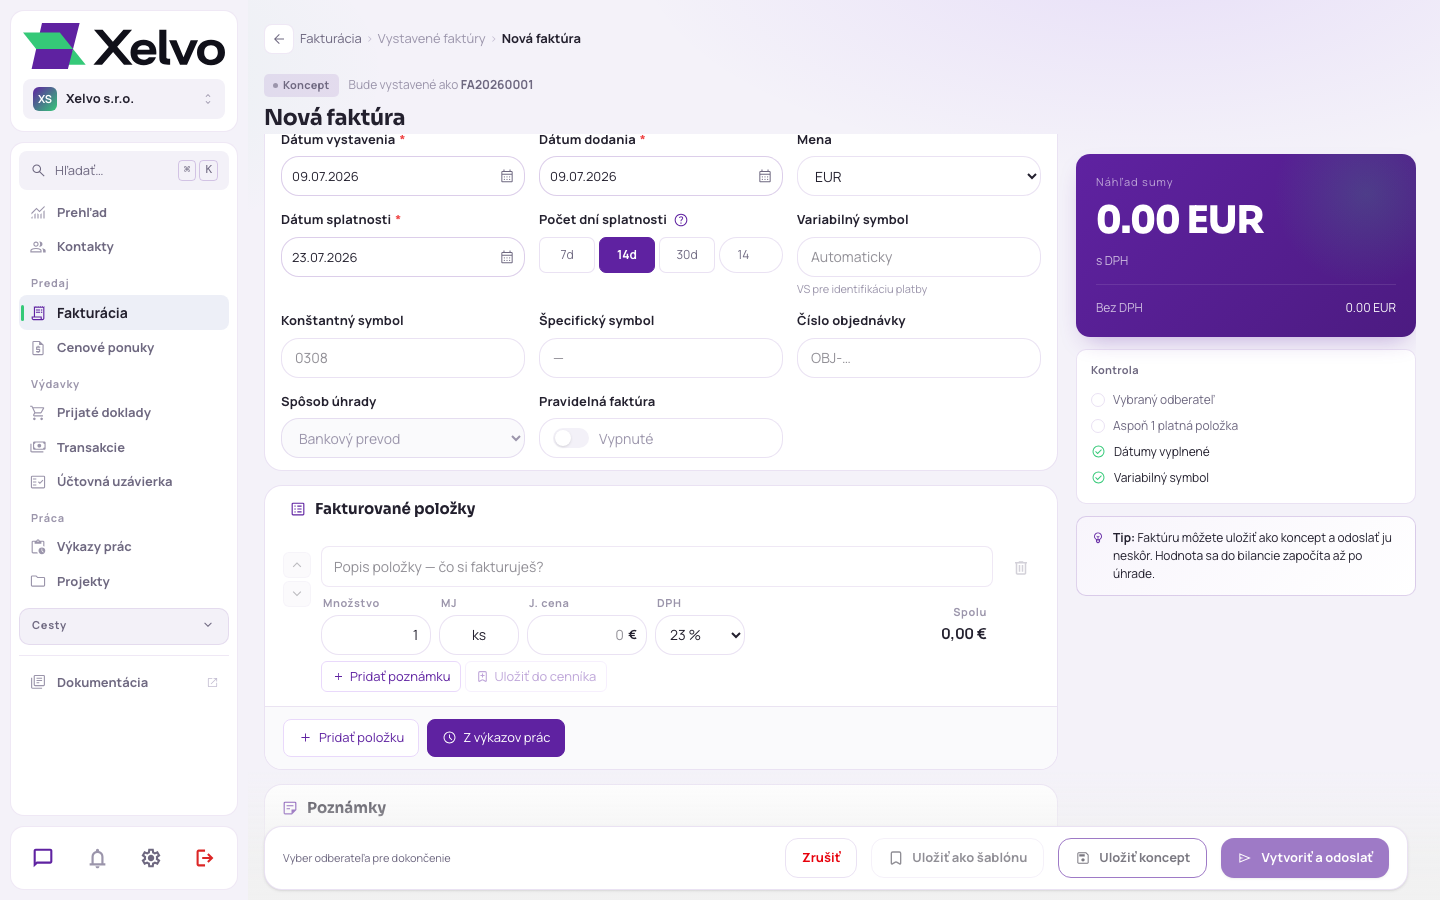Select the 30d payment term option
The image size is (1440, 900).
(x=687, y=255)
